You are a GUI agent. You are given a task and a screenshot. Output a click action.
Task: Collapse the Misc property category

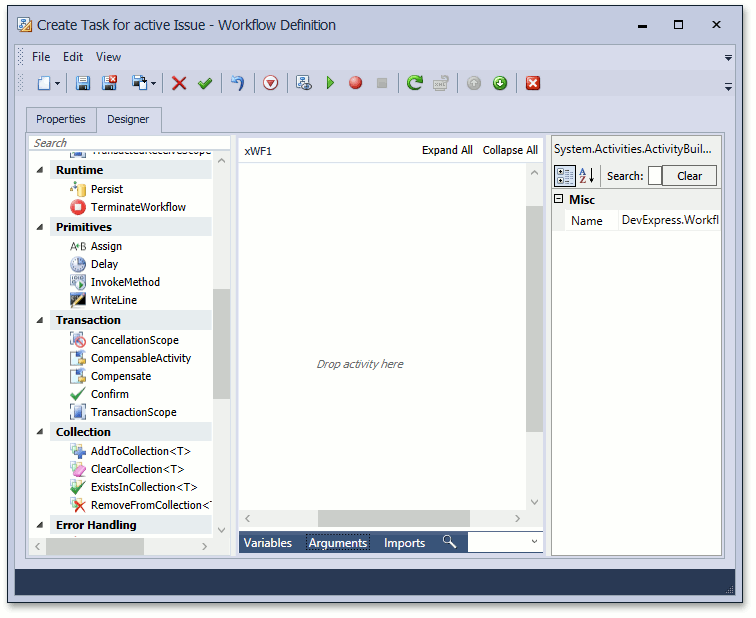point(559,199)
